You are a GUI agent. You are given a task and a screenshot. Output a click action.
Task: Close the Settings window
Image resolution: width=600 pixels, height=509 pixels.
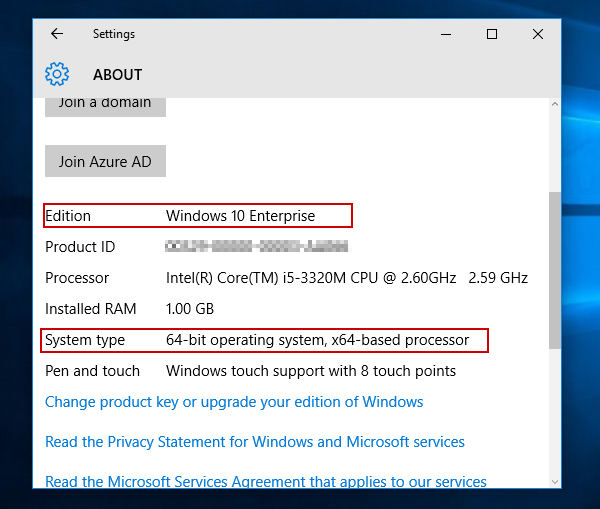pyautogui.click(x=538, y=34)
